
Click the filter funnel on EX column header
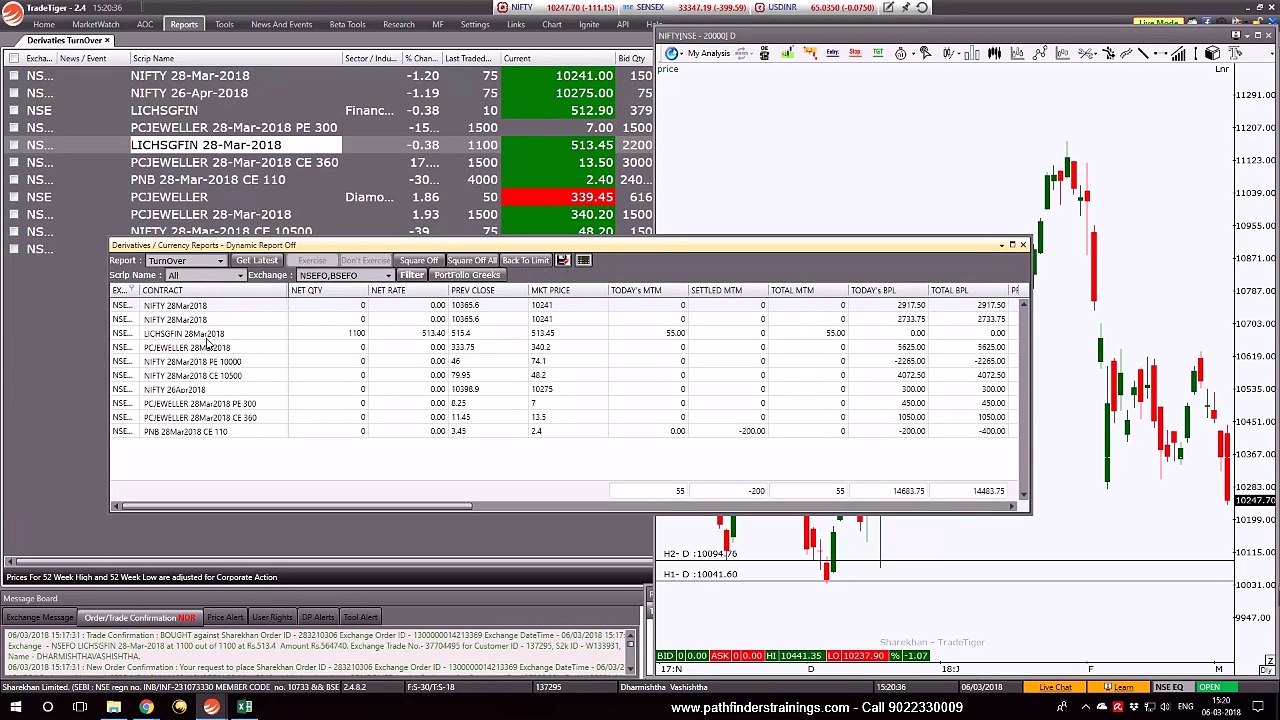pos(130,290)
